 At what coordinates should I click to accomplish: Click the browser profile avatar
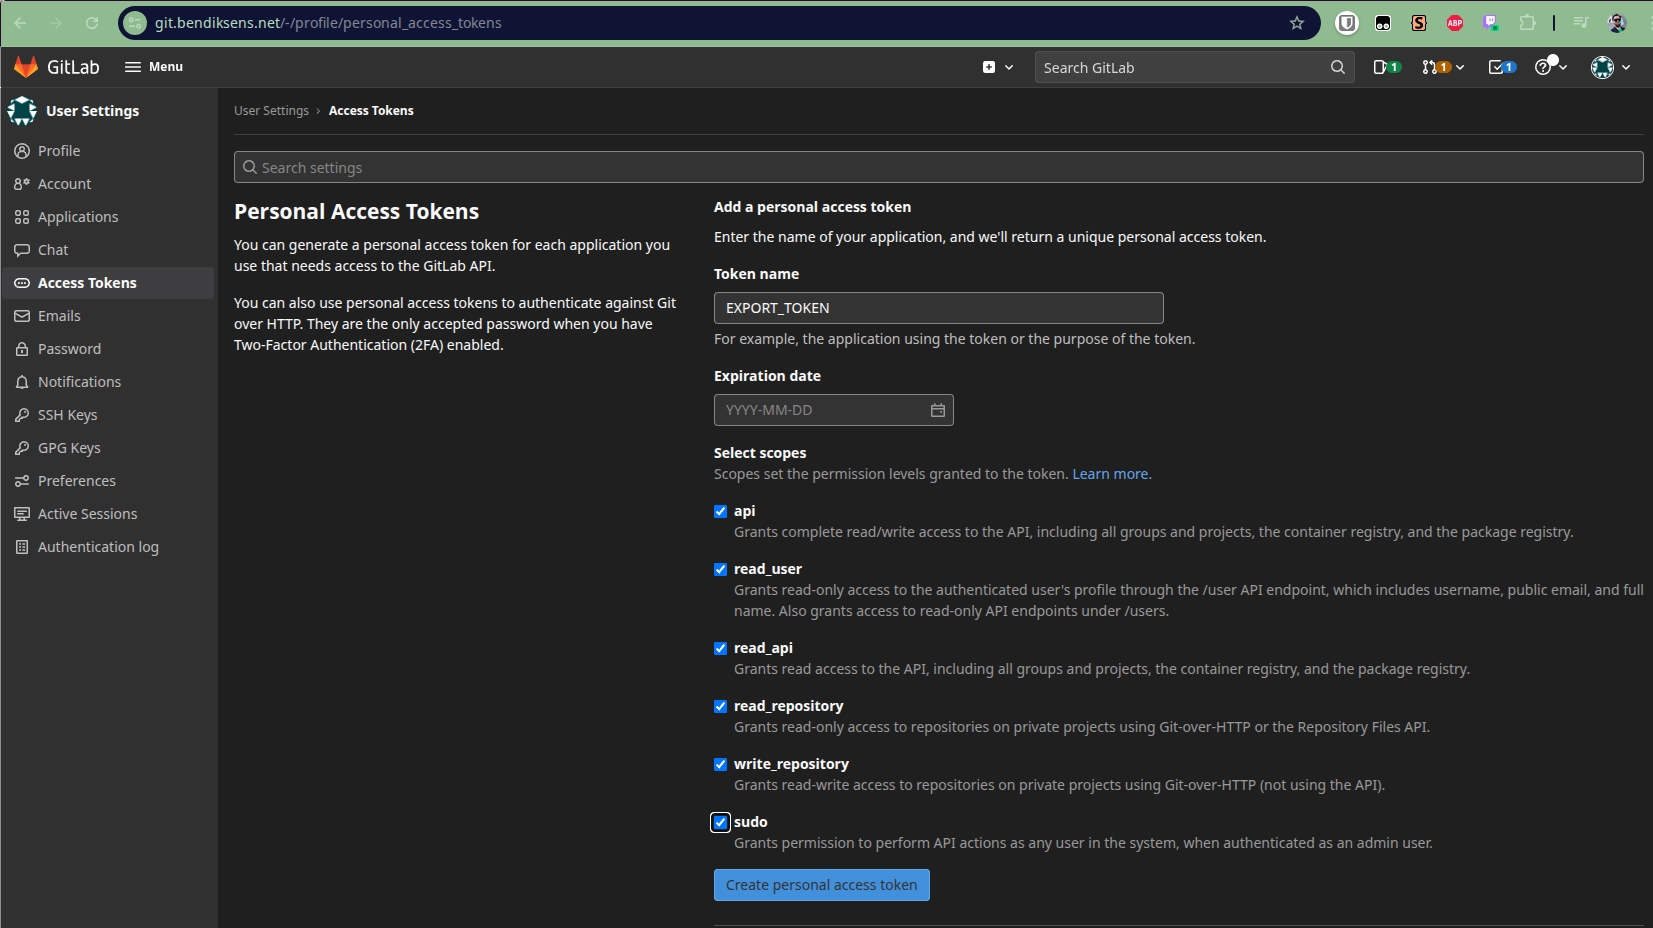pos(1617,23)
